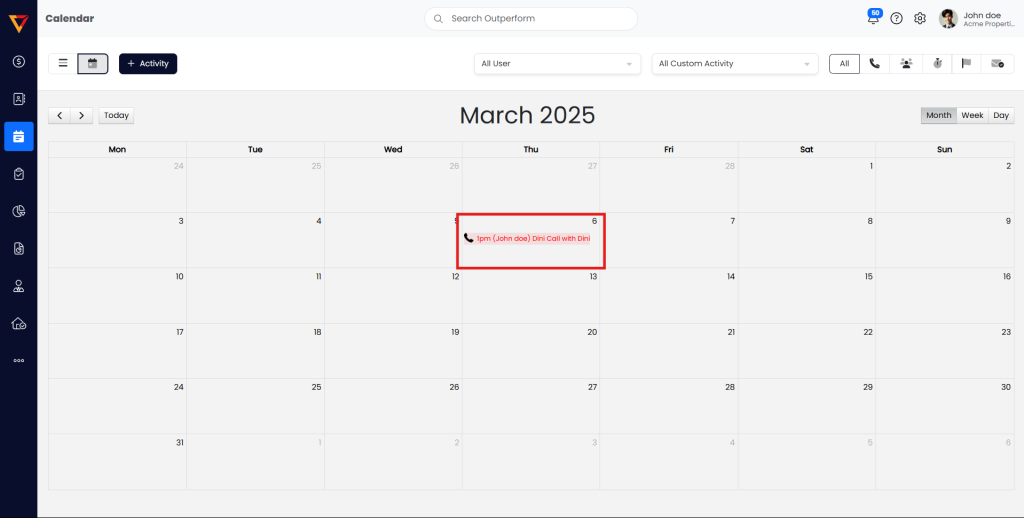Expand the All Custom Activity dropdown
The width and height of the screenshot is (1024, 518).
point(735,63)
